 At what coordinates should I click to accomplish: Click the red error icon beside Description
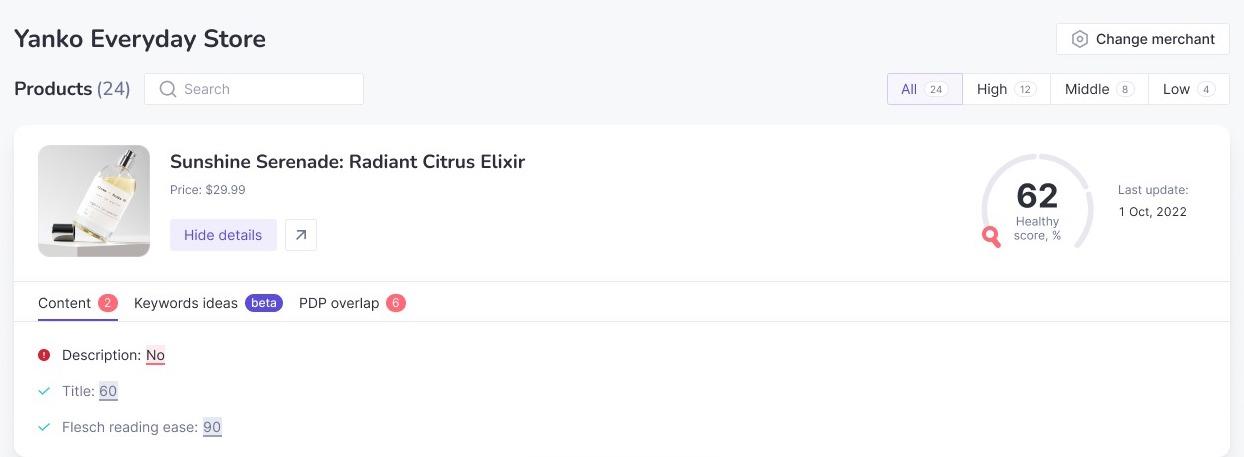tap(44, 355)
